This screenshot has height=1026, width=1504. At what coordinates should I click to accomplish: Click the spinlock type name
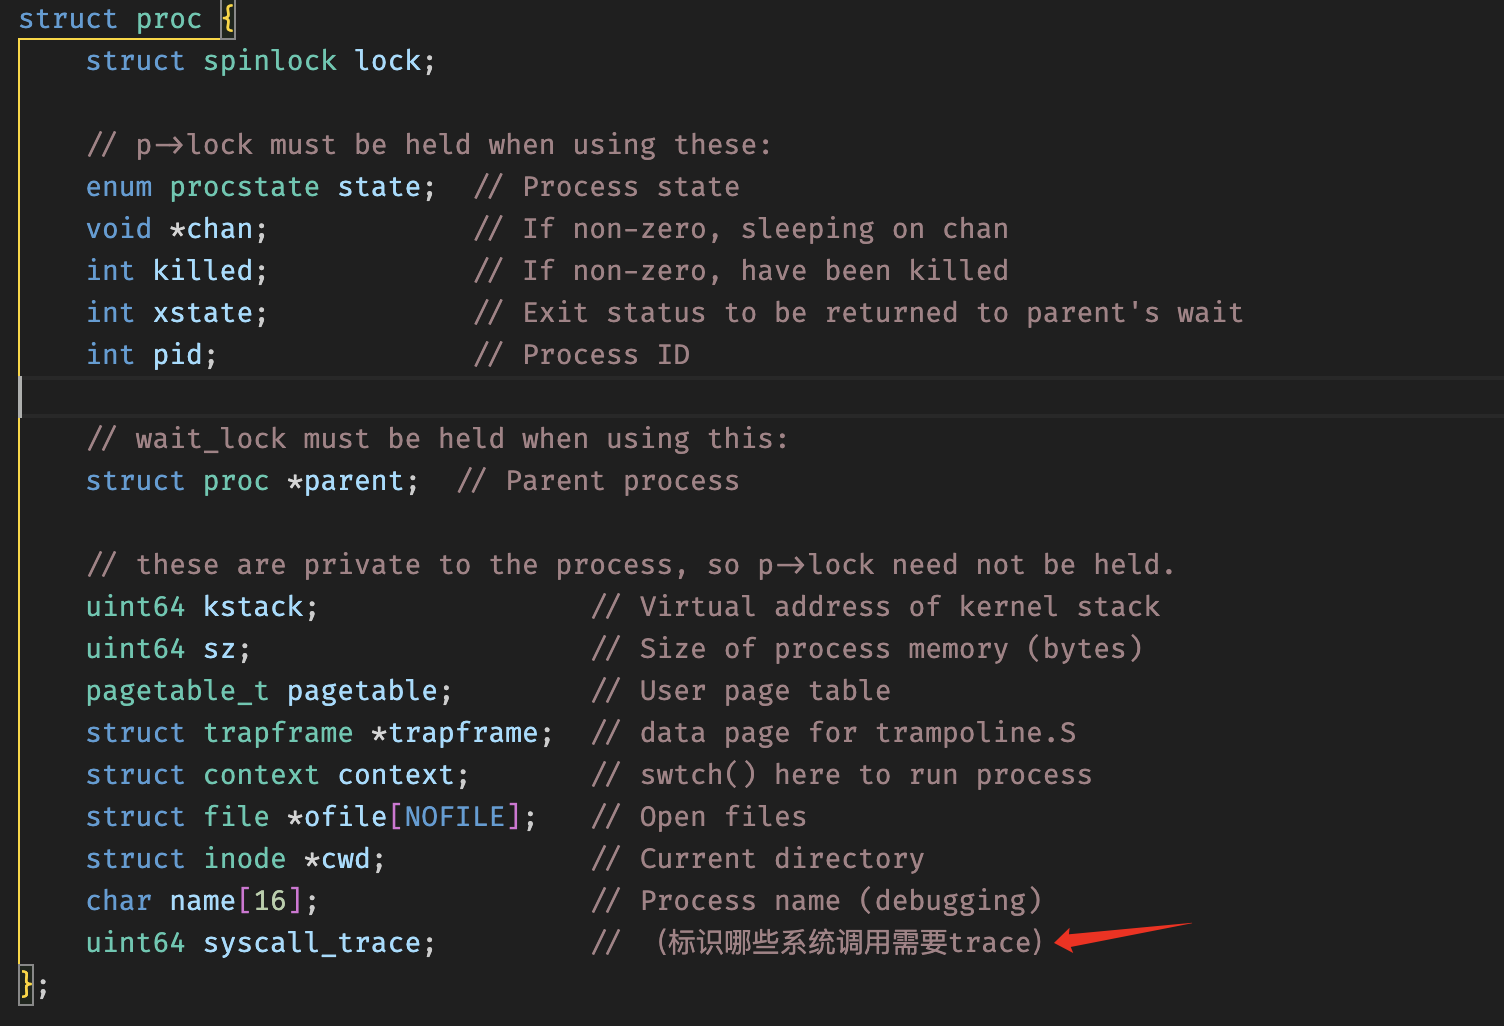click(x=270, y=61)
